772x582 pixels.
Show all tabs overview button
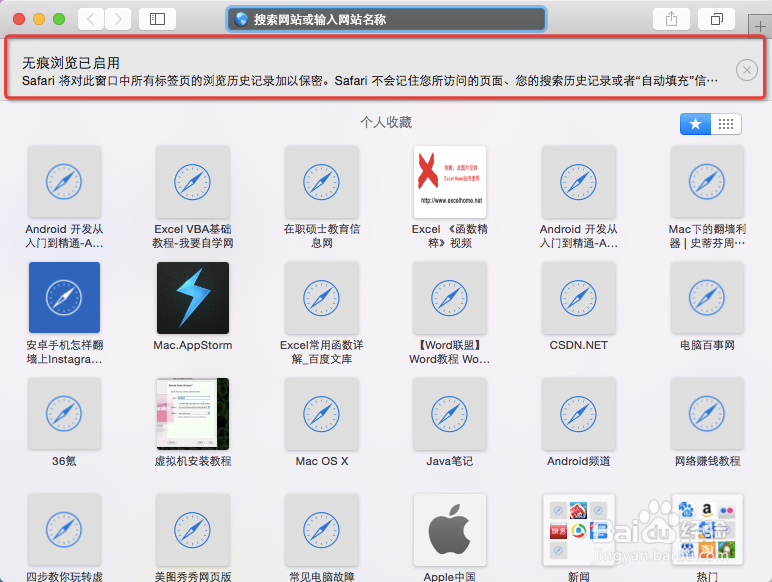(717, 20)
